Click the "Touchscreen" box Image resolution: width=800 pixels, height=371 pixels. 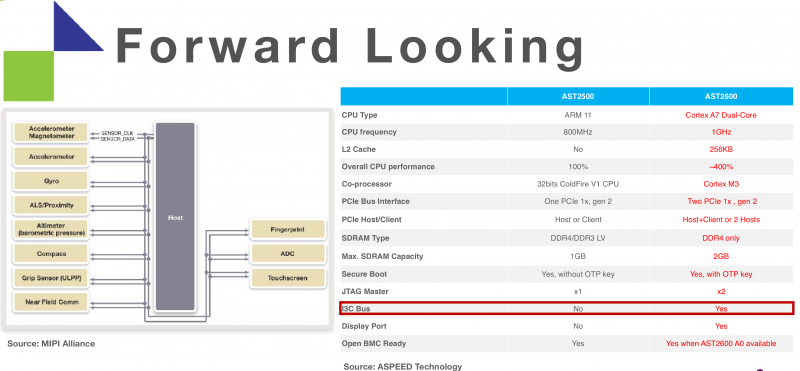pyautogui.click(x=287, y=278)
